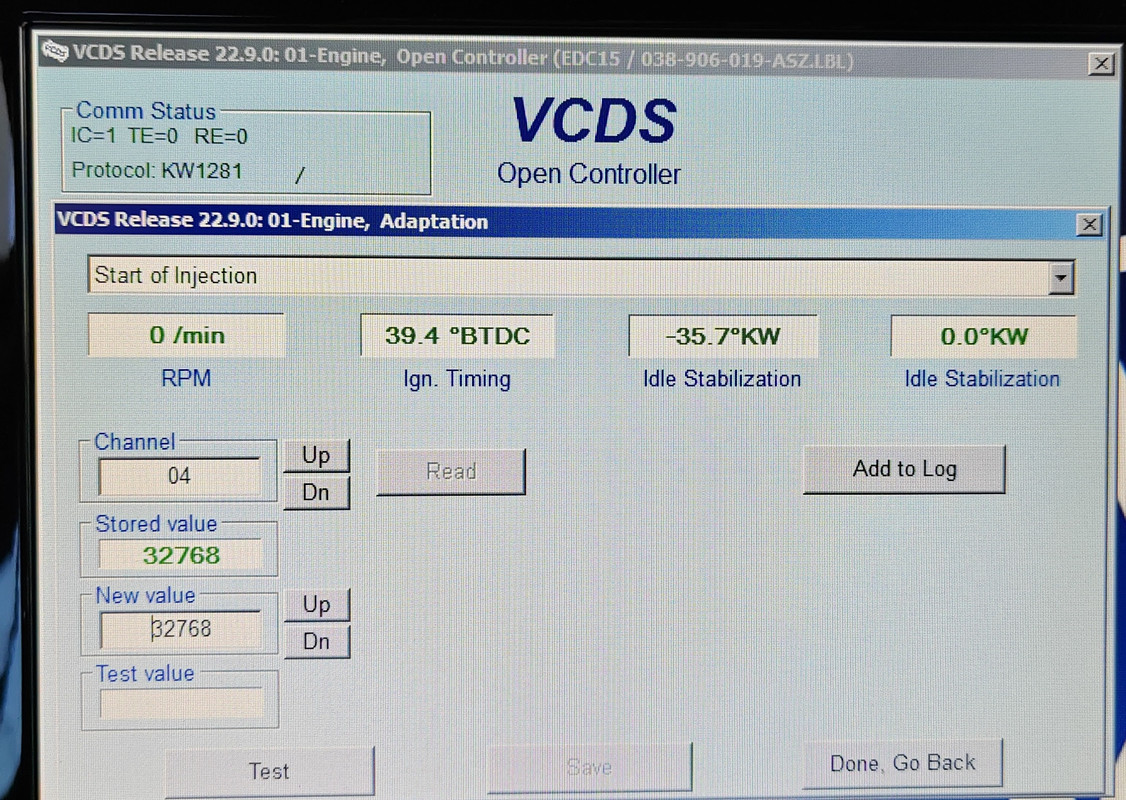Click the Stored value field showing 32768
The height and width of the screenshot is (800, 1126).
point(181,555)
